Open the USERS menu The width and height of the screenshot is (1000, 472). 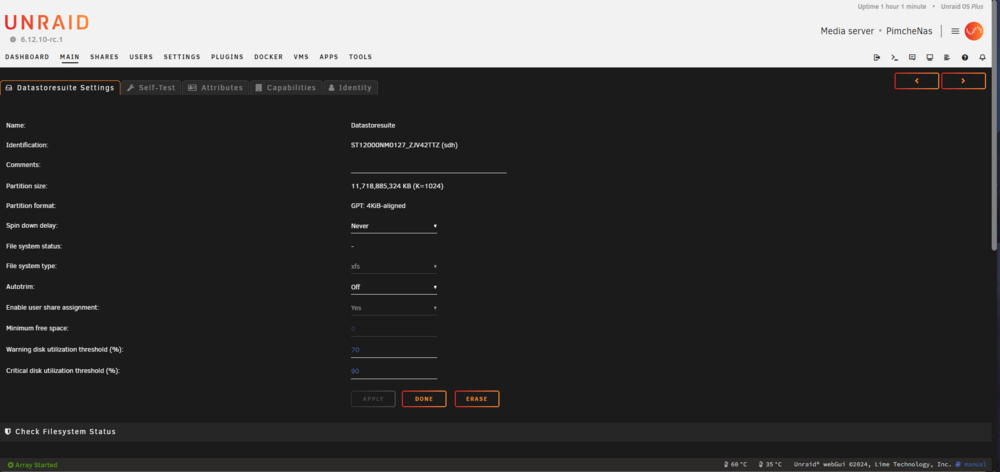[x=141, y=57]
